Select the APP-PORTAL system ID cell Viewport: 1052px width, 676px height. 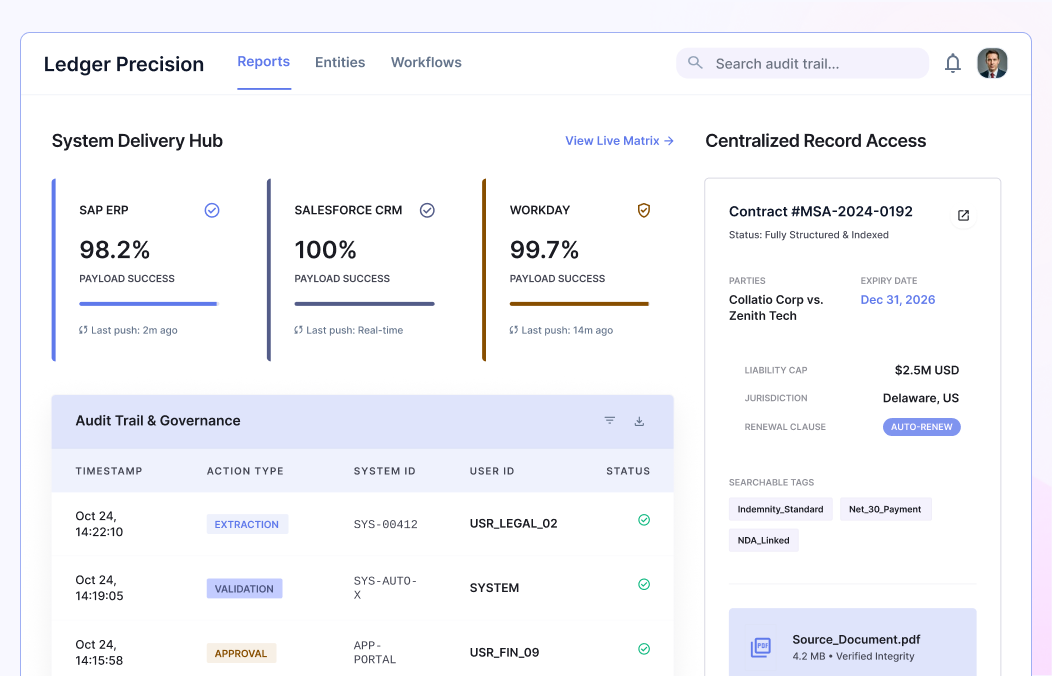click(375, 653)
